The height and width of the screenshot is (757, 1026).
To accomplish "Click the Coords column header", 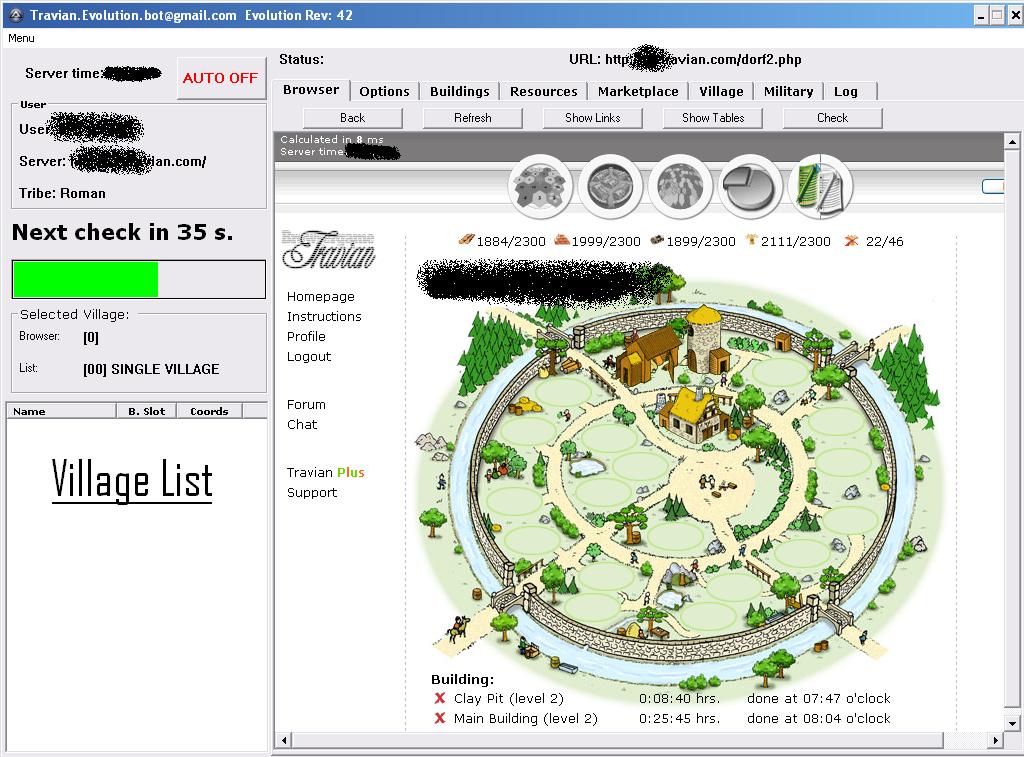I will tap(209, 411).
